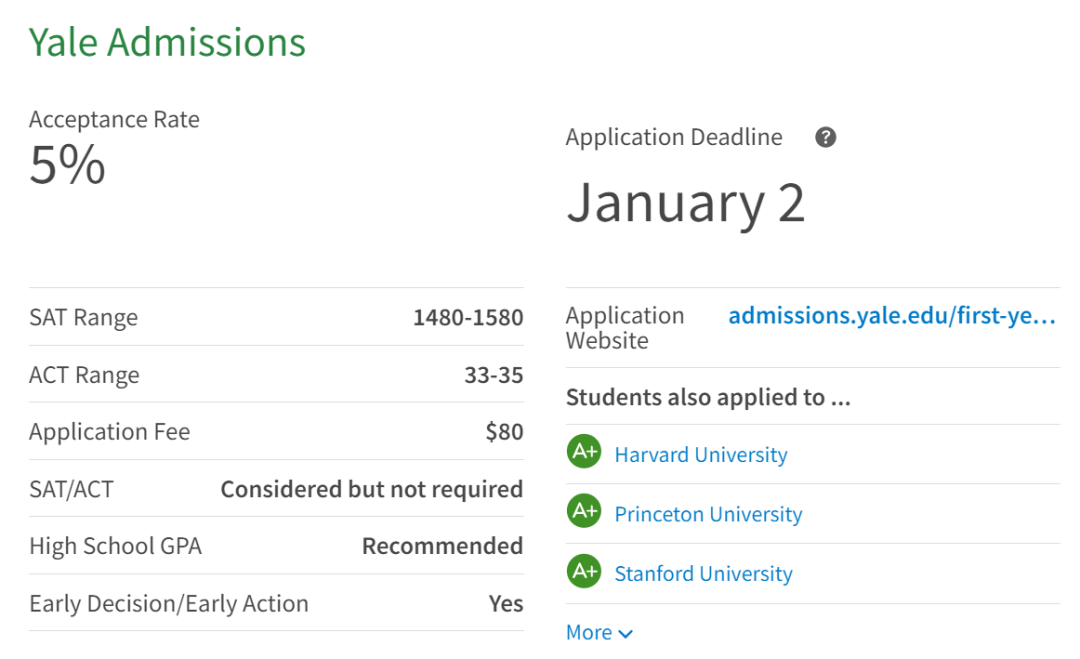This screenshot has width=1080, height=659.
Task: Click the Application Deadline help question mark icon
Action: [825, 138]
